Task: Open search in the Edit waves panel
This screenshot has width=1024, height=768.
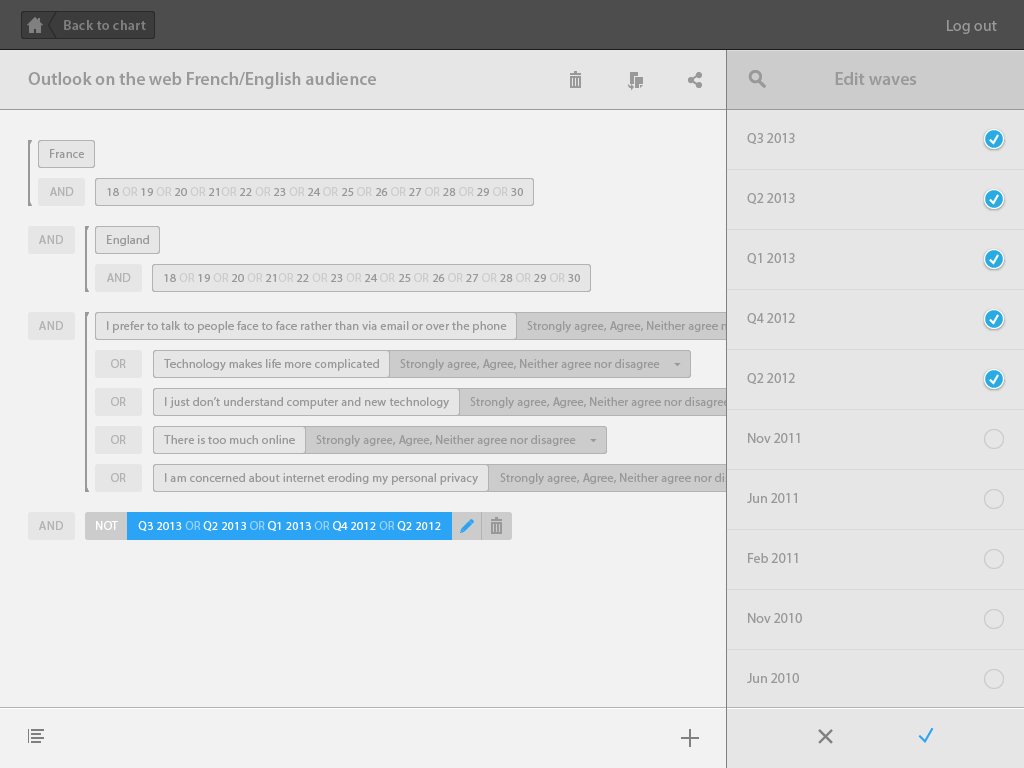Action: (757, 80)
